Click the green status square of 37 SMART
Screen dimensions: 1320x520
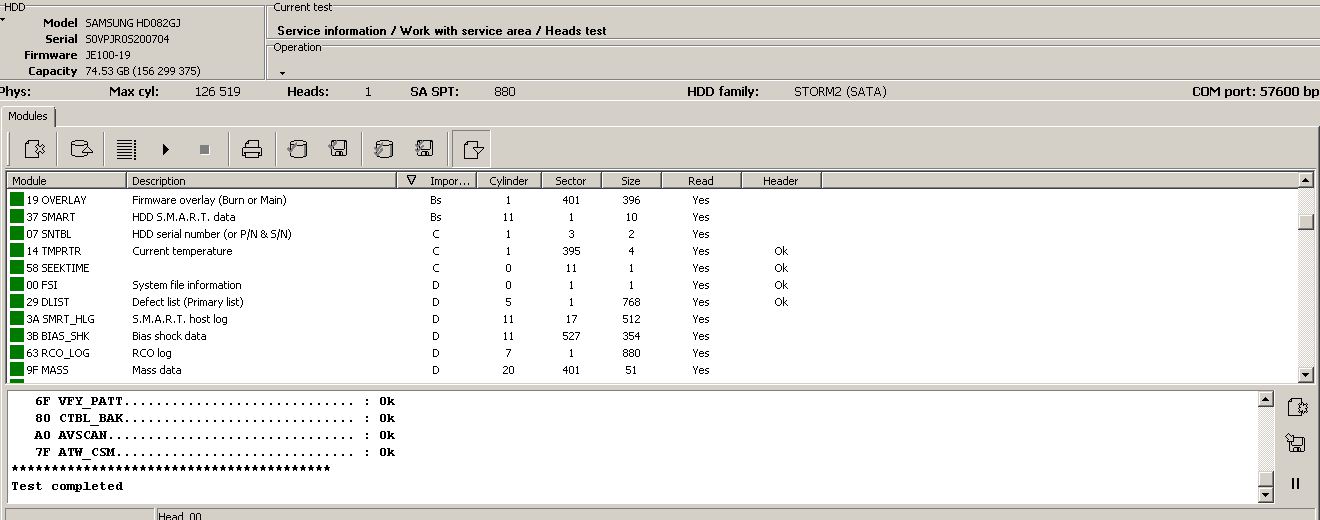16,217
